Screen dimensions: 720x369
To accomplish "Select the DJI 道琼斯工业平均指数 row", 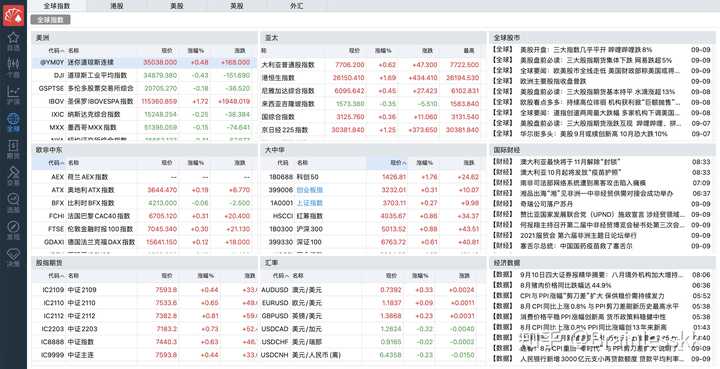I will [x=144, y=75].
